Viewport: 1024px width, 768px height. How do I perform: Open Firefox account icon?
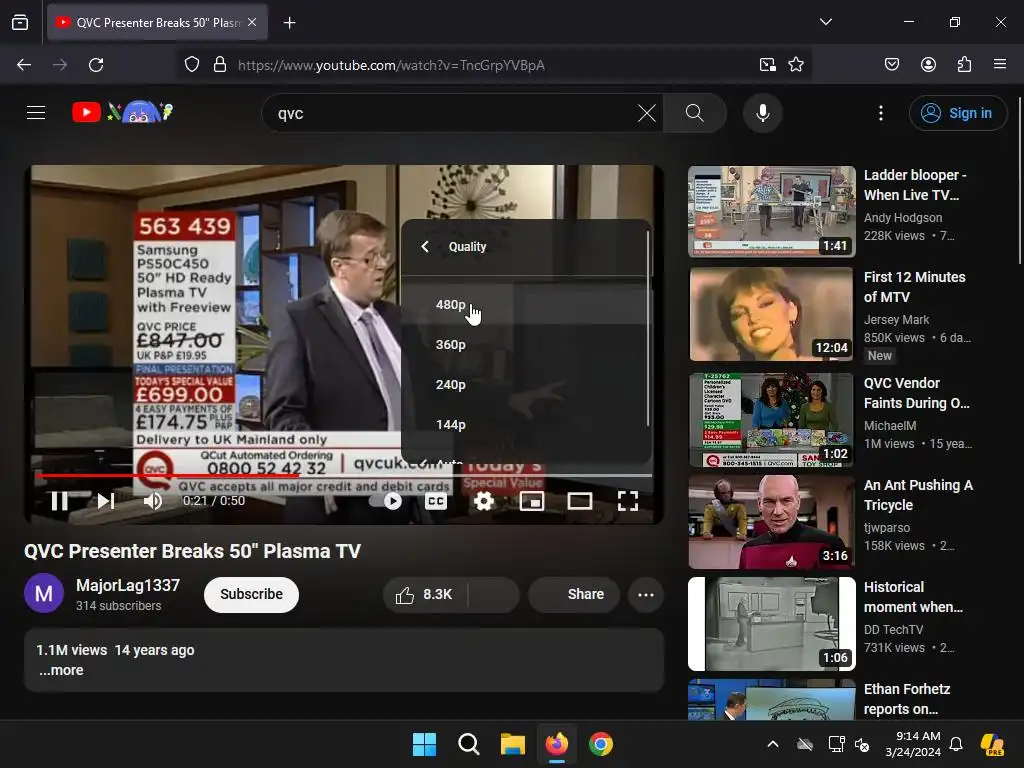click(928, 64)
